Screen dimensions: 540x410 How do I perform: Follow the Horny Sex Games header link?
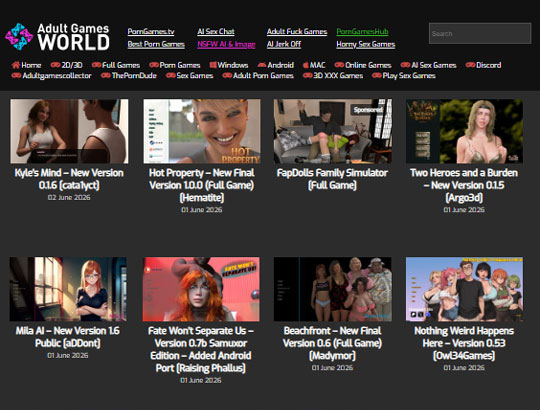click(x=366, y=44)
